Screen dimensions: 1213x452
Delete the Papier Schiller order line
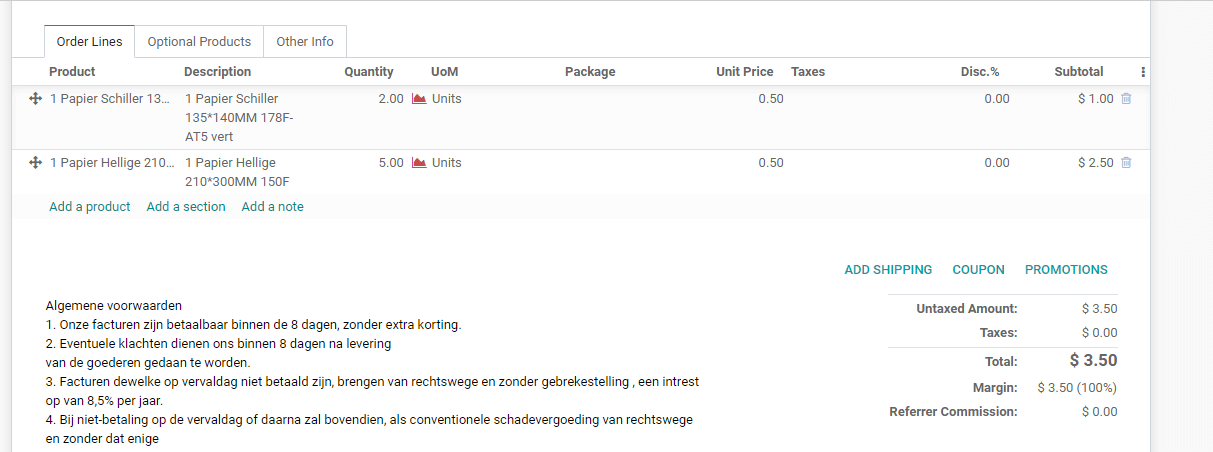1126,99
